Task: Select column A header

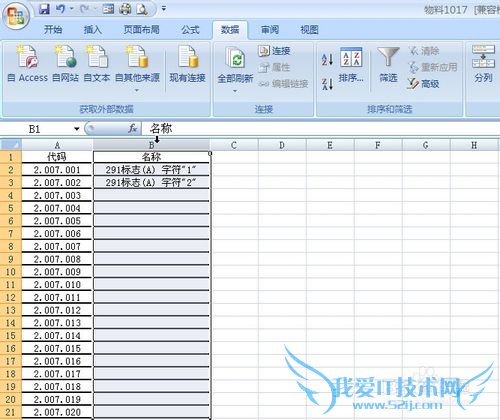Action: tap(57, 145)
